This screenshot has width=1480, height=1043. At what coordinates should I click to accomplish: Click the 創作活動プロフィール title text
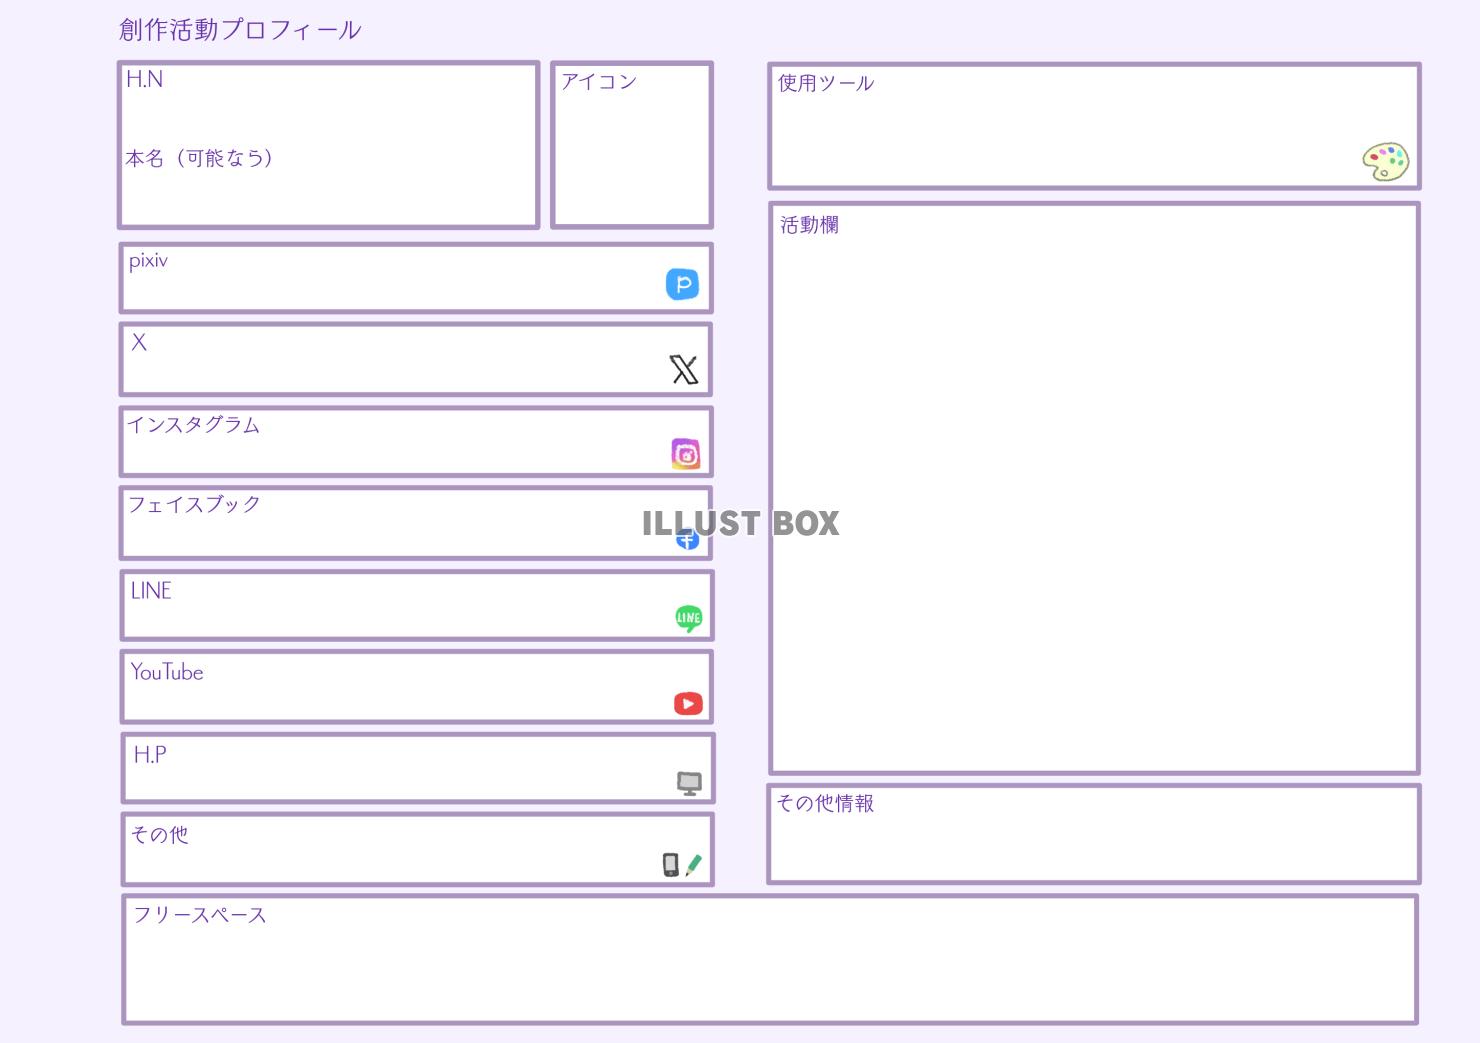[x=240, y=30]
